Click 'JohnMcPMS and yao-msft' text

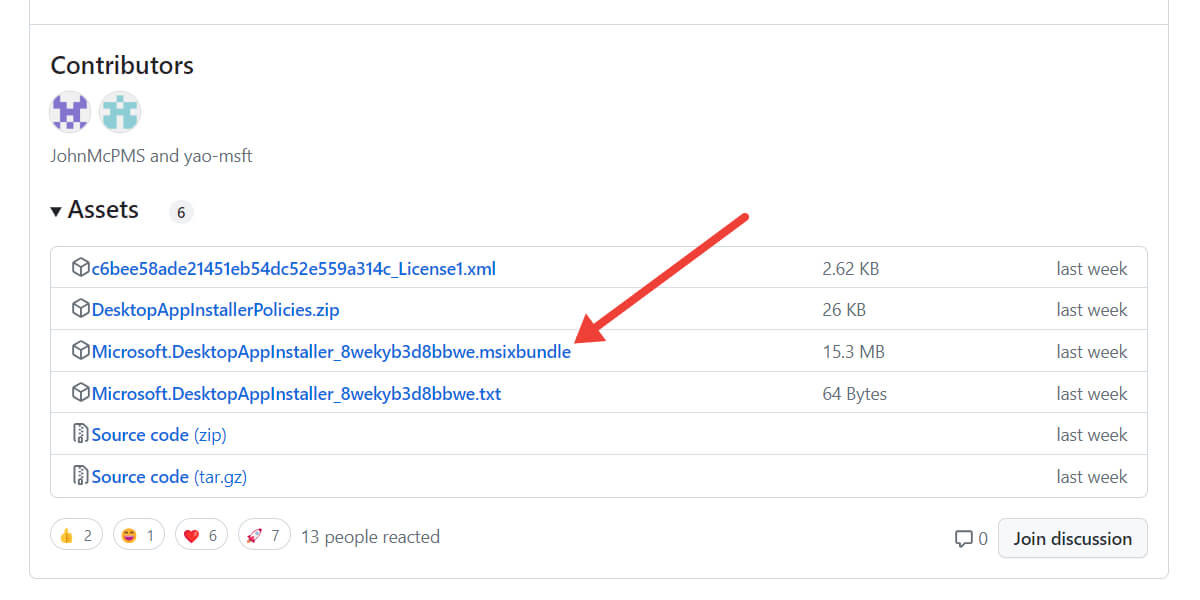click(151, 157)
